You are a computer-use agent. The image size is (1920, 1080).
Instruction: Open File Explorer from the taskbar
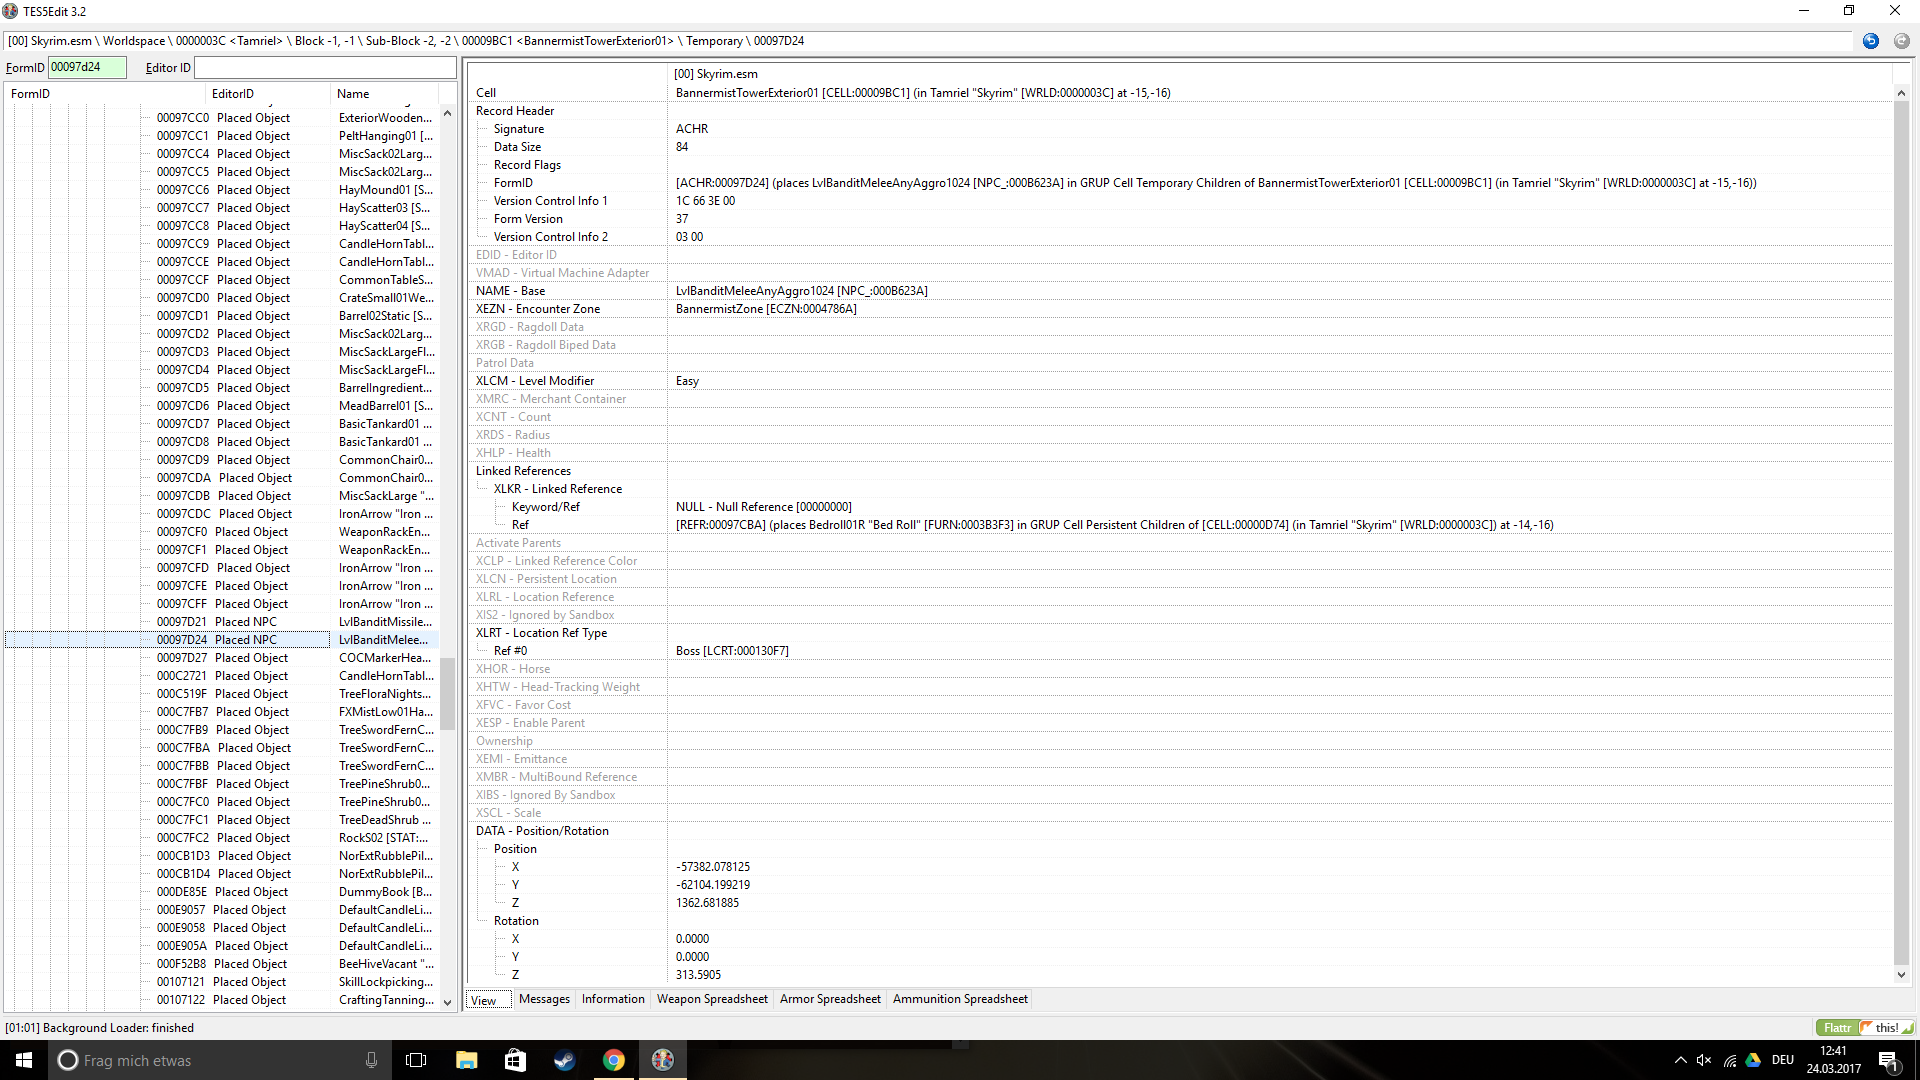tap(466, 1060)
